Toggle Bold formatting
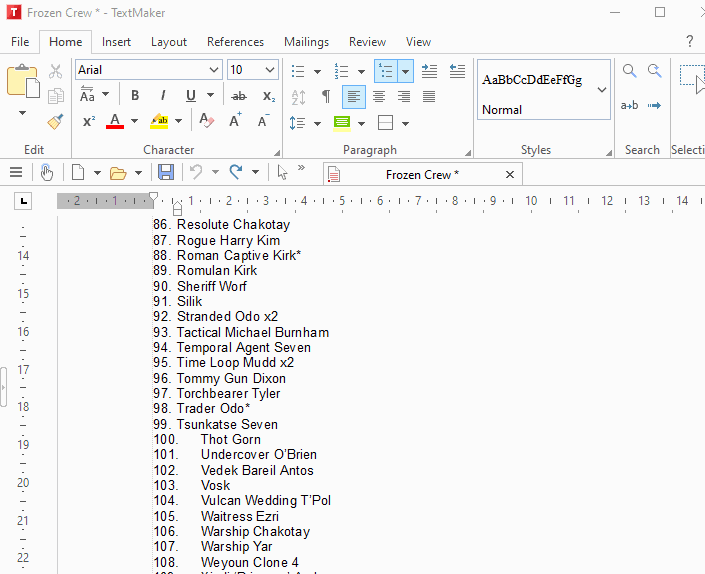This screenshot has width=705, height=574. [x=135, y=96]
